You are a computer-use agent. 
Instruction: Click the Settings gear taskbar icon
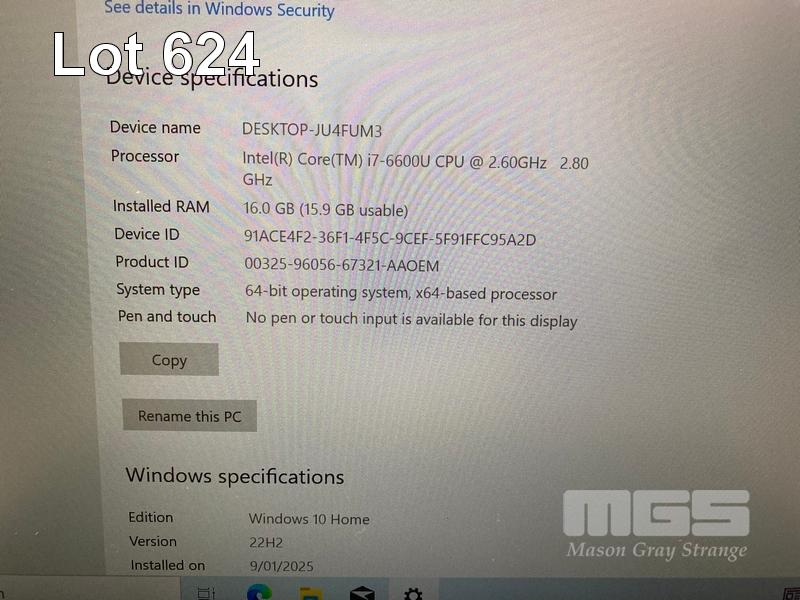(413, 594)
